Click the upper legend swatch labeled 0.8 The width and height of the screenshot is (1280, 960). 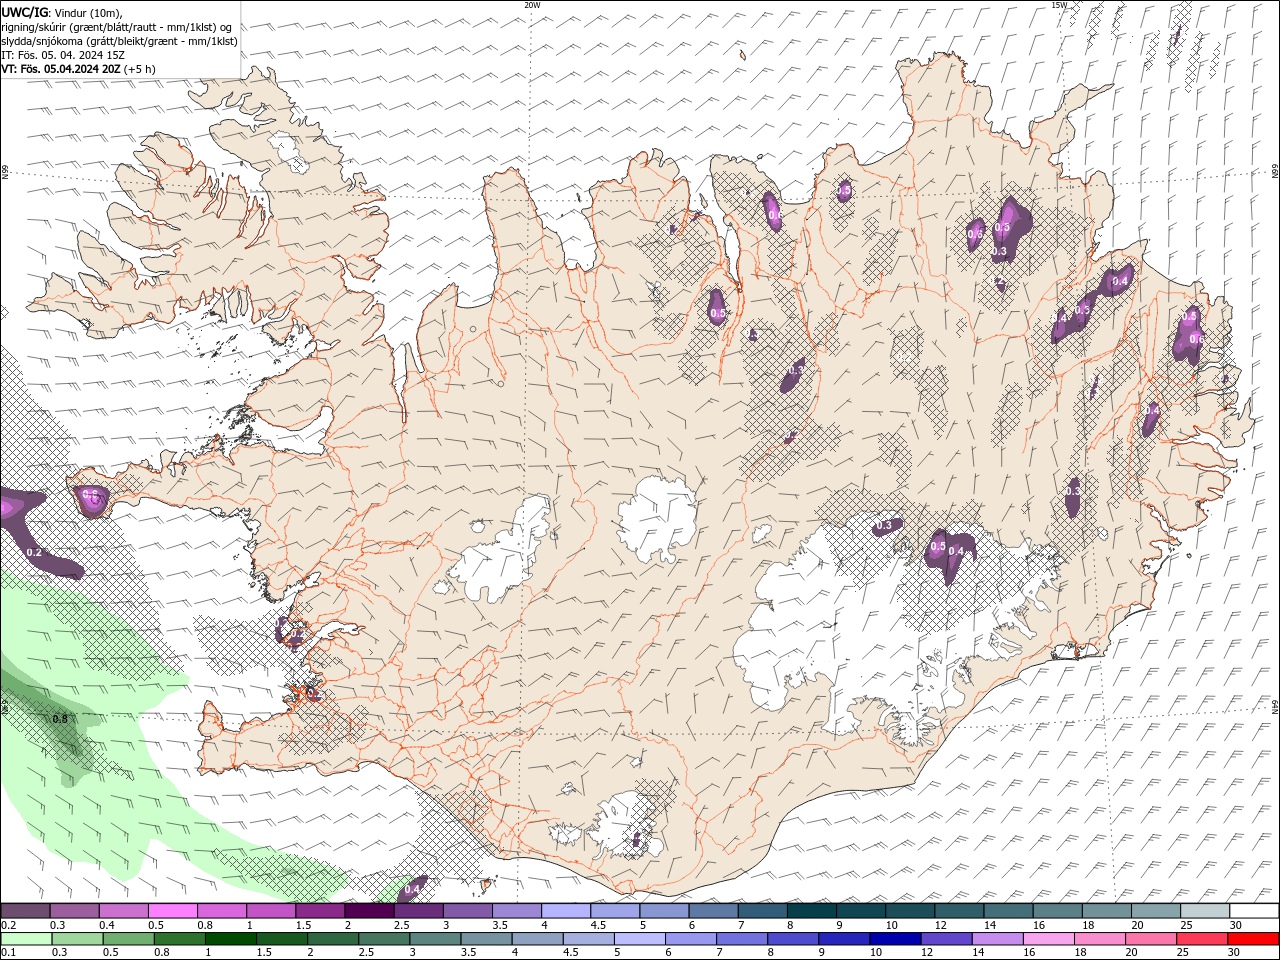point(221,911)
